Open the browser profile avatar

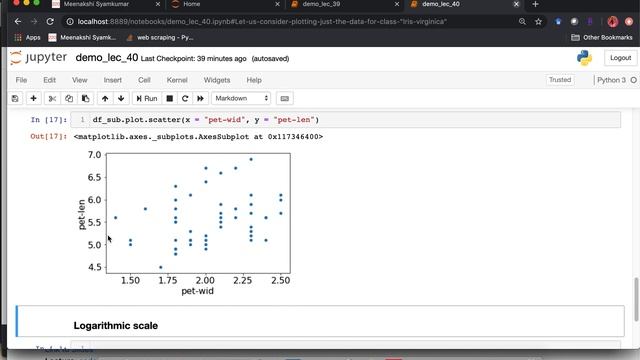pos(612,22)
